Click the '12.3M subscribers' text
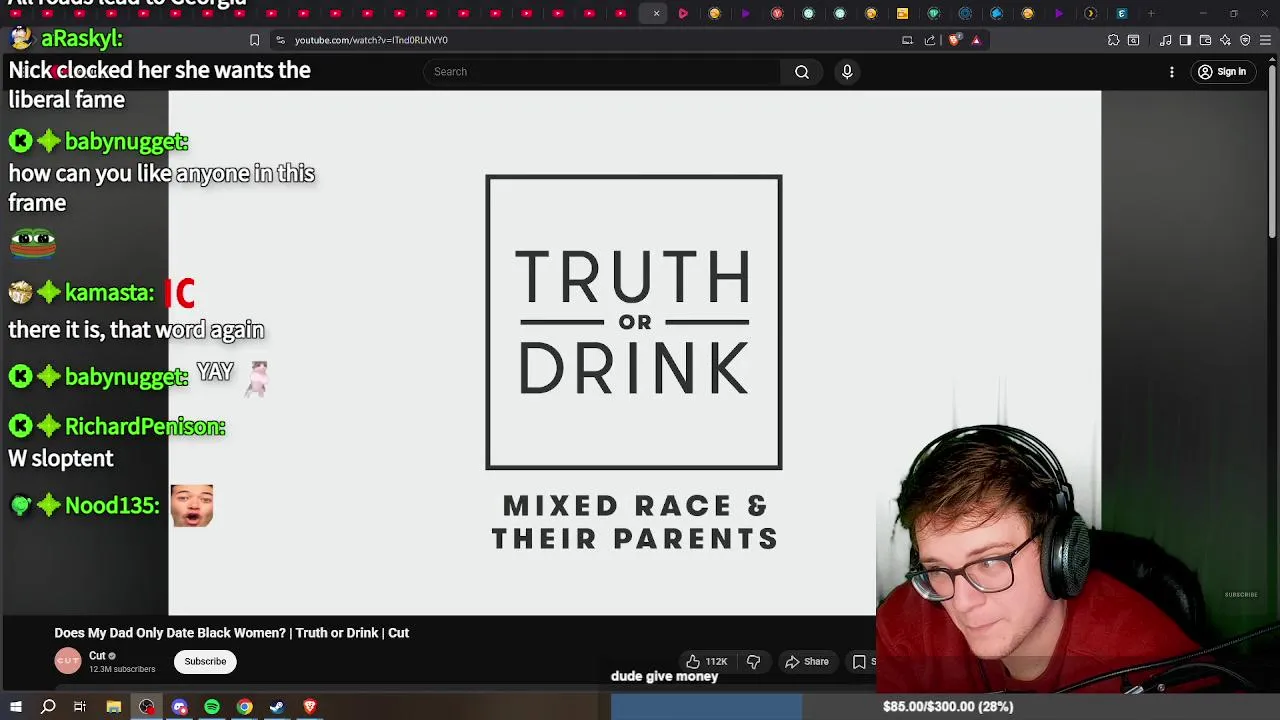This screenshot has height=720, width=1280. pos(122,669)
